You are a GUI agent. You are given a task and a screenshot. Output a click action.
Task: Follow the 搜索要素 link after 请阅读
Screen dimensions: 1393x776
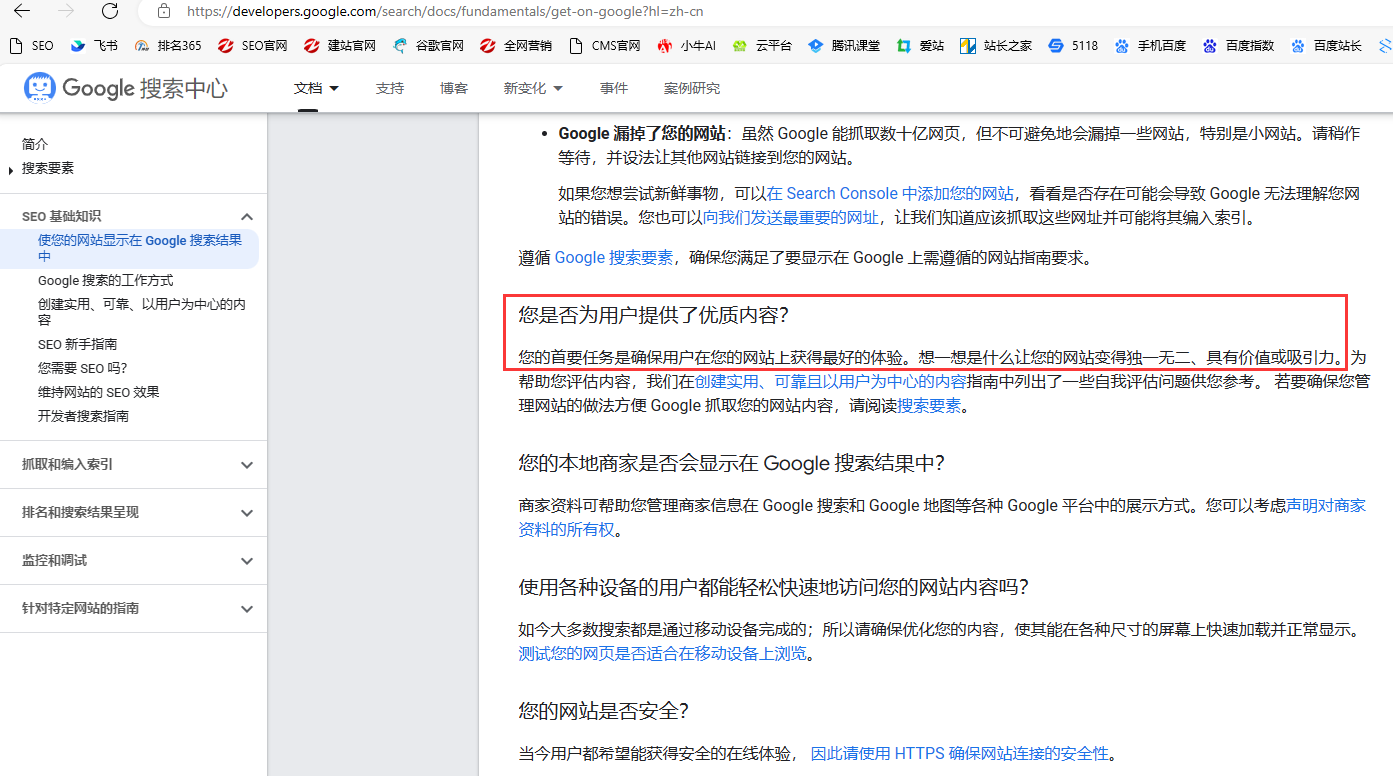click(x=929, y=406)
